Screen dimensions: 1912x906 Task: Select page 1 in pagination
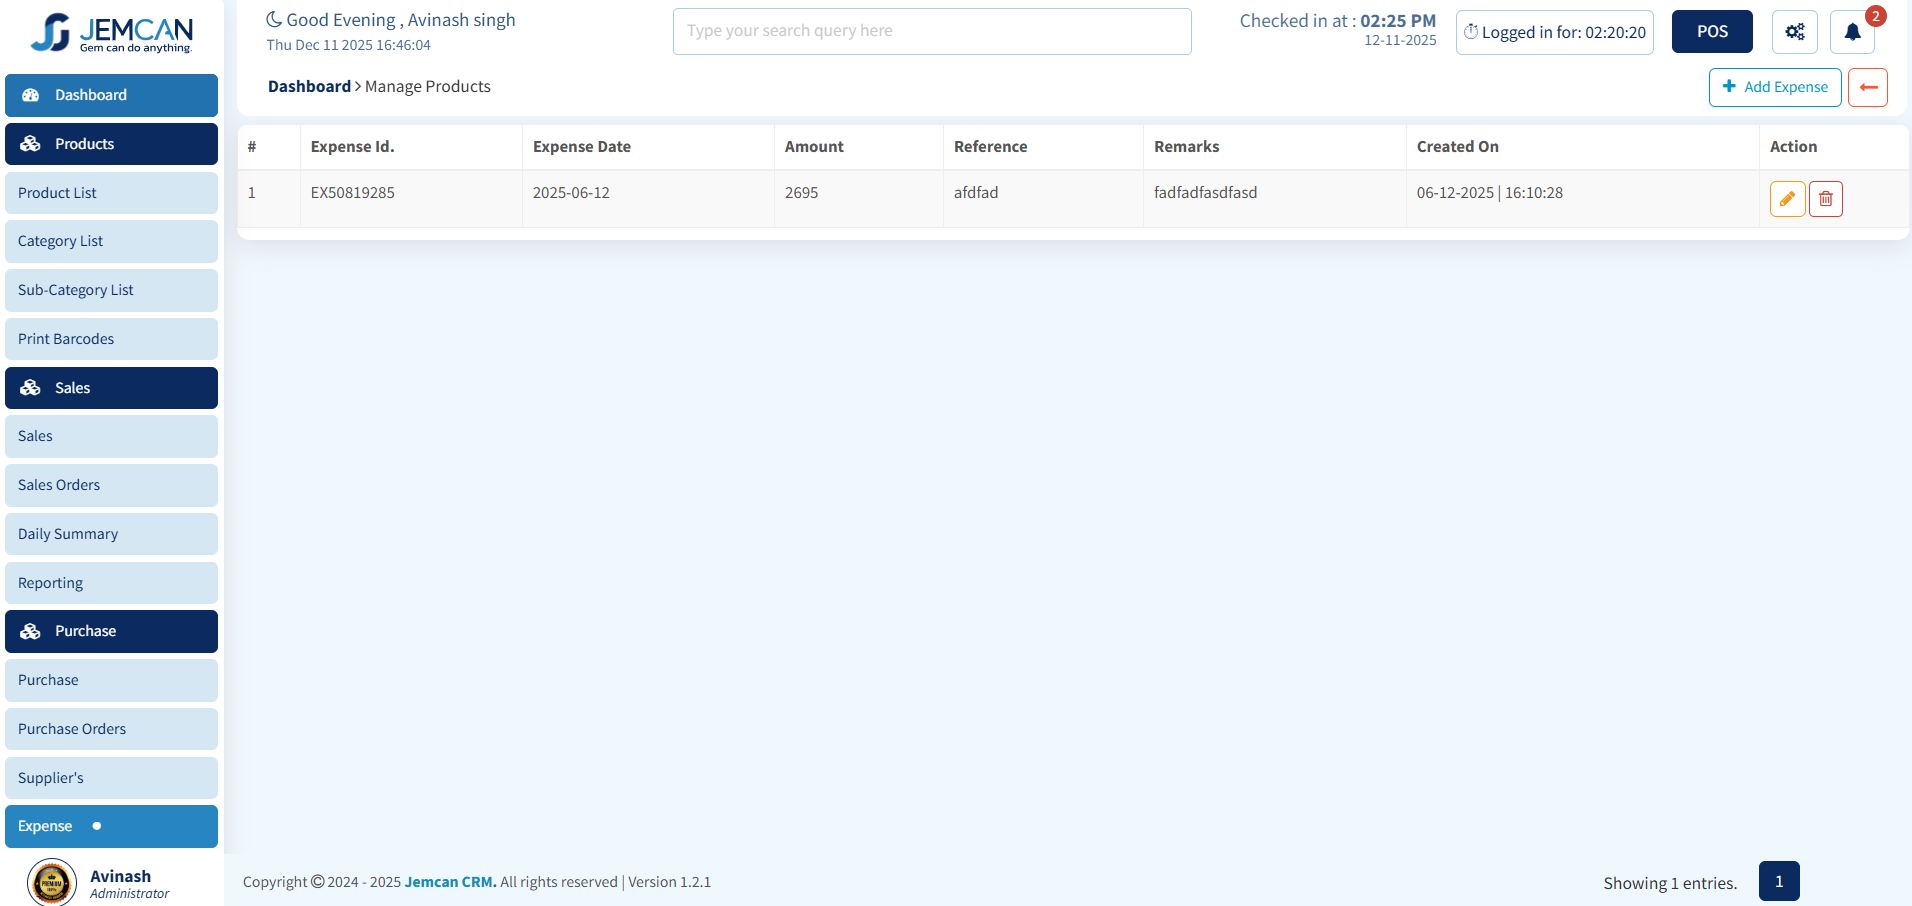(x=1779, y=881)
